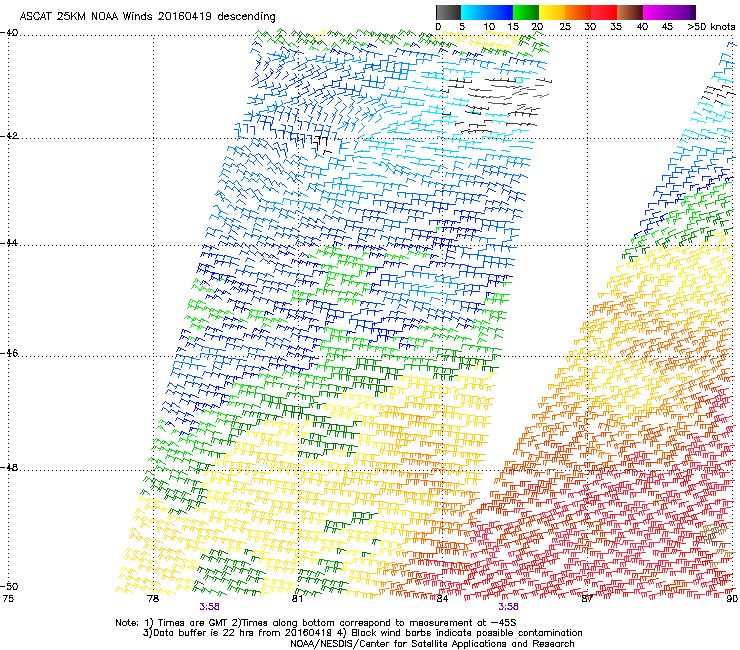Click the '81' longitude axis label
Screen dimensions: 740x650
297,599
